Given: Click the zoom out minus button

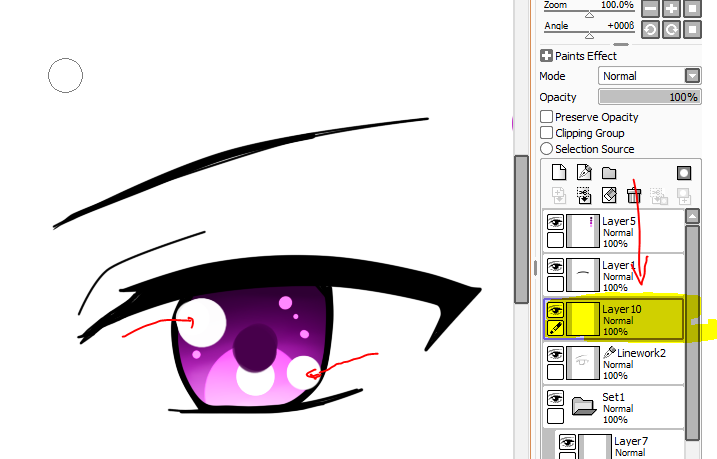Looking at the screenshot, I should tap(650, 8).
